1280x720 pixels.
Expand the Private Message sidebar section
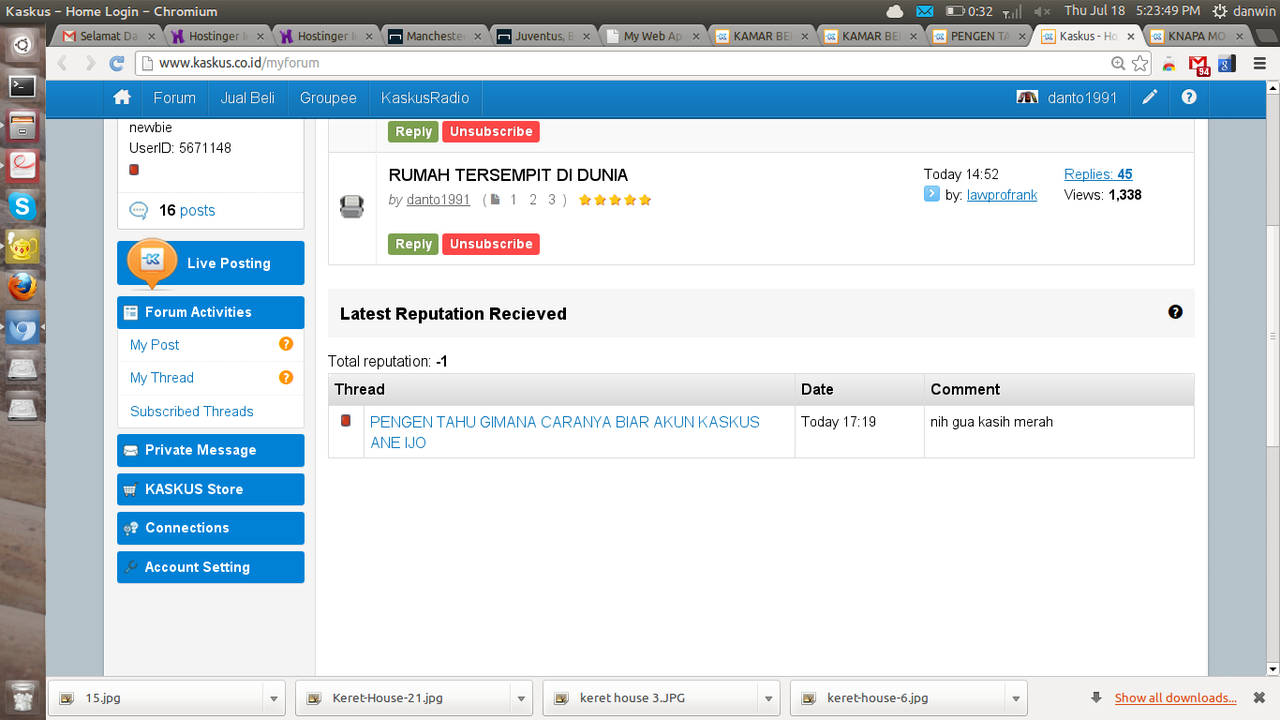pyautogui.click(x=210, y=450)
